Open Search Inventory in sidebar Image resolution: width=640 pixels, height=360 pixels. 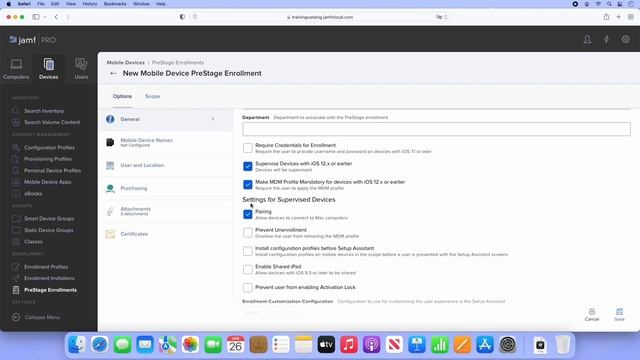coord(44,111)
